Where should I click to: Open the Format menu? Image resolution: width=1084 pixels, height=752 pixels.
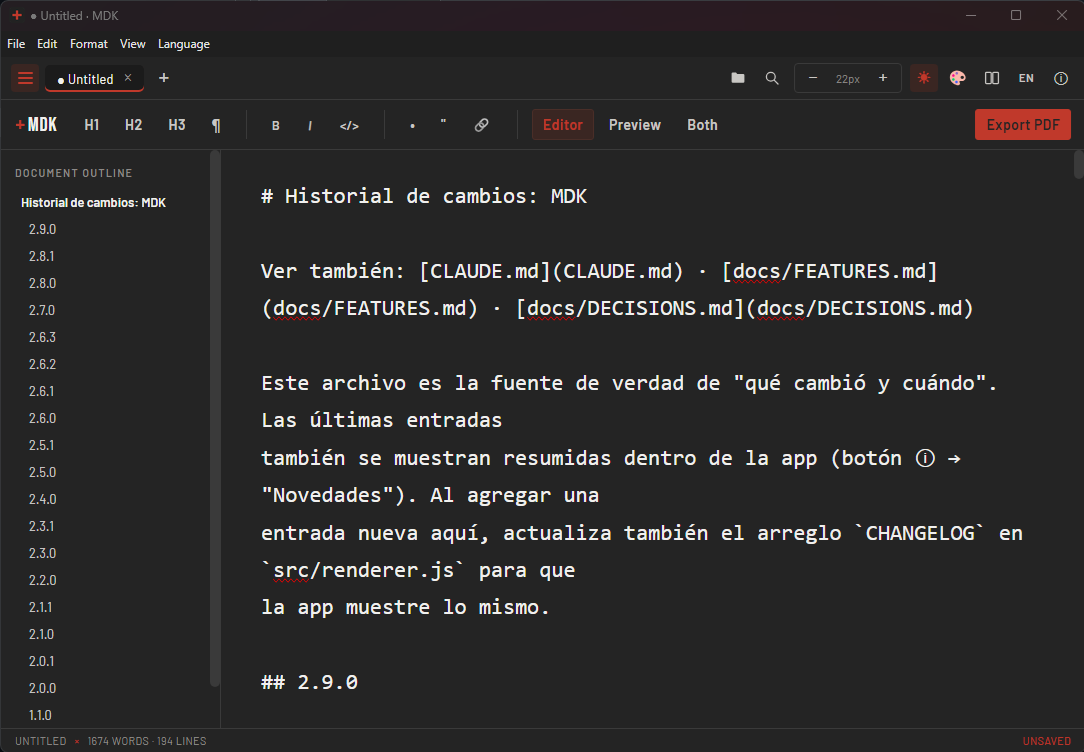point(89,44)
